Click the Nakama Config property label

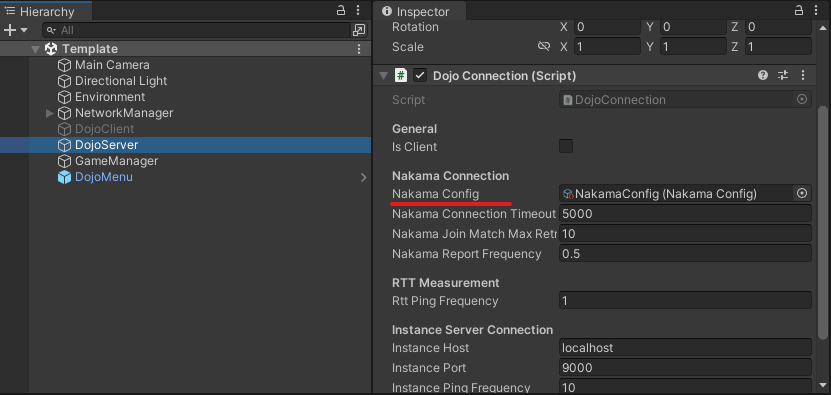click(435, 194)
